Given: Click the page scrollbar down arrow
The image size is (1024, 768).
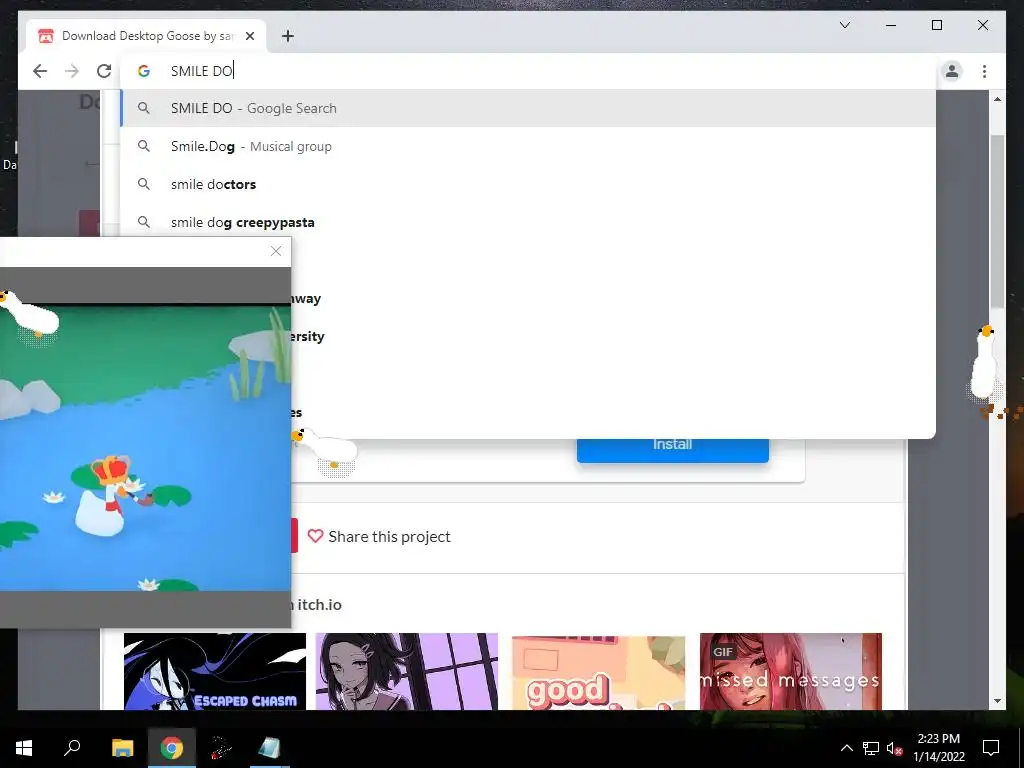Looking at the screenshot, I should click(997, 701).
